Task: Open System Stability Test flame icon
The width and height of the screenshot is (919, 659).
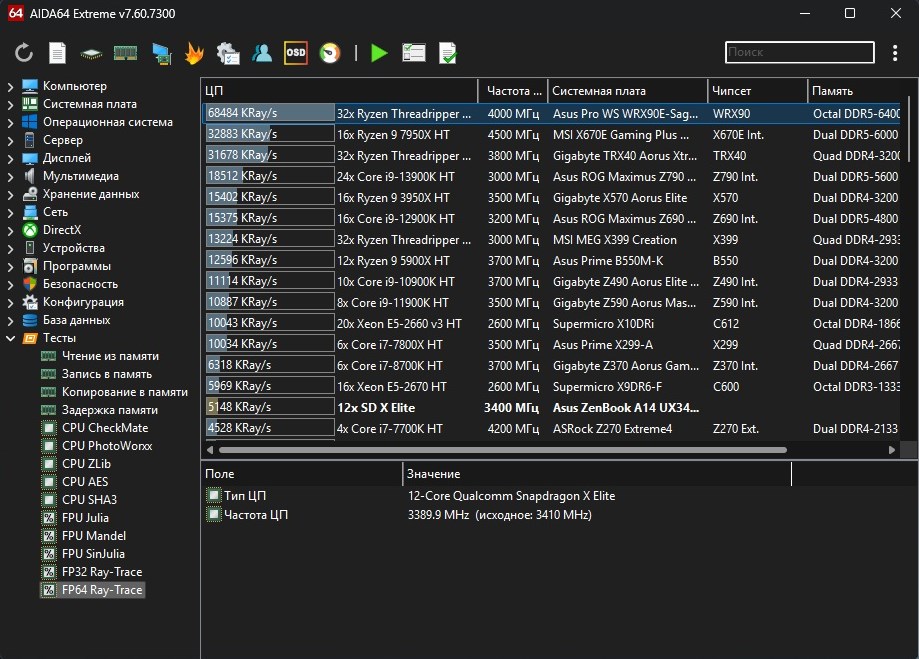Action: pyautogui.click(x=194, y=53)
